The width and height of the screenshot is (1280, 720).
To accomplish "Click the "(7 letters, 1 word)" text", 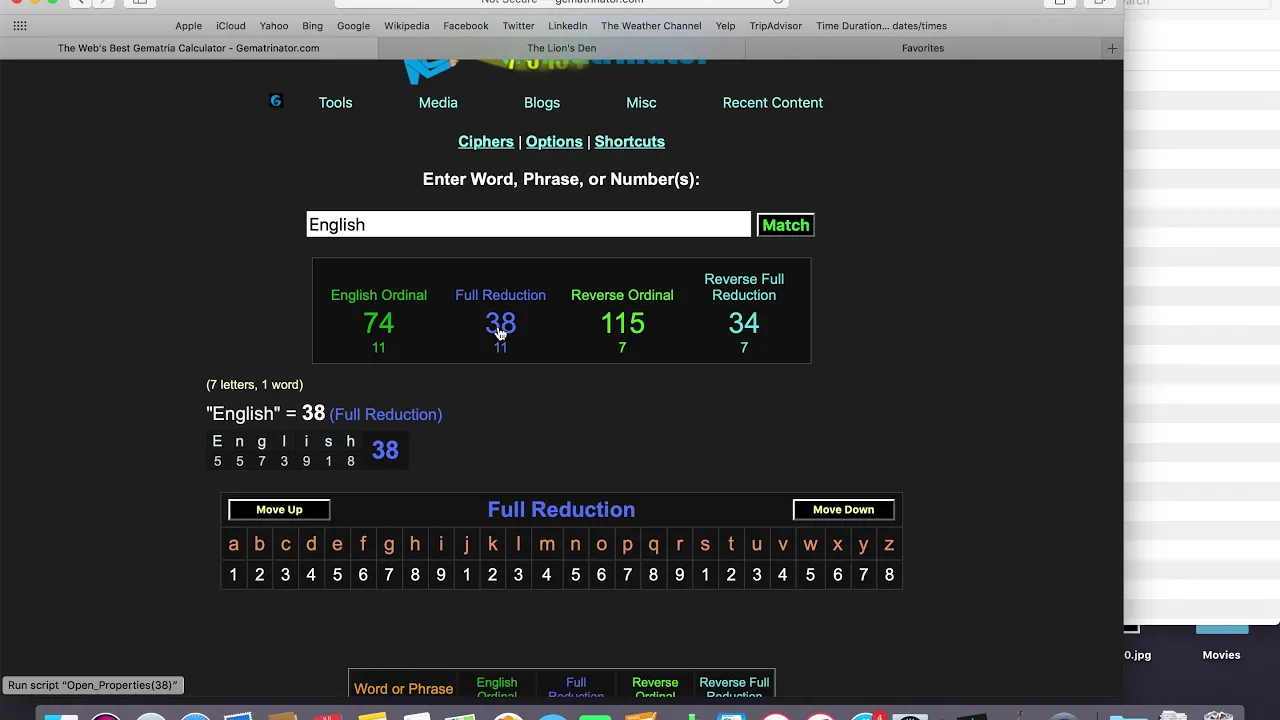I will pyautogui.click(x=254, y=385).
